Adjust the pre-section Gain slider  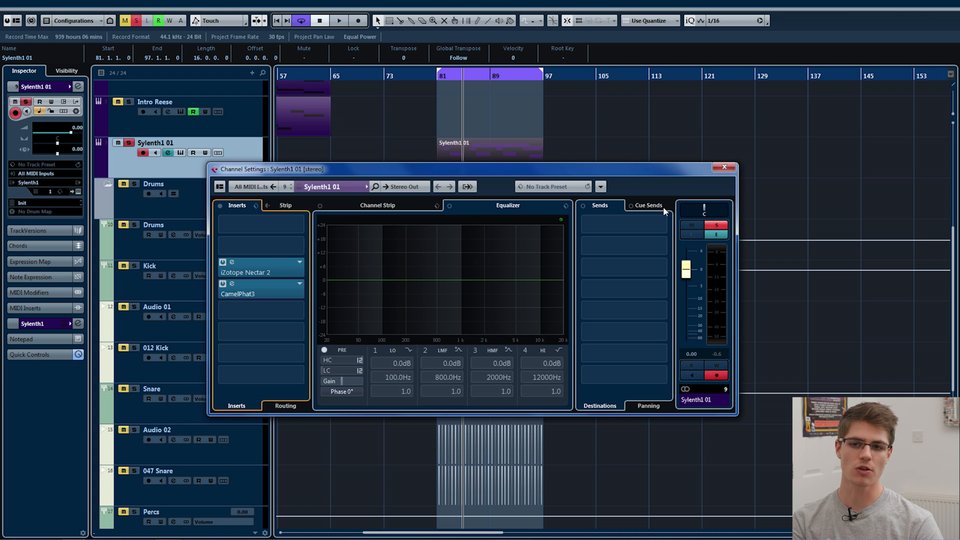pyautogui.click(x=342, y=381)
